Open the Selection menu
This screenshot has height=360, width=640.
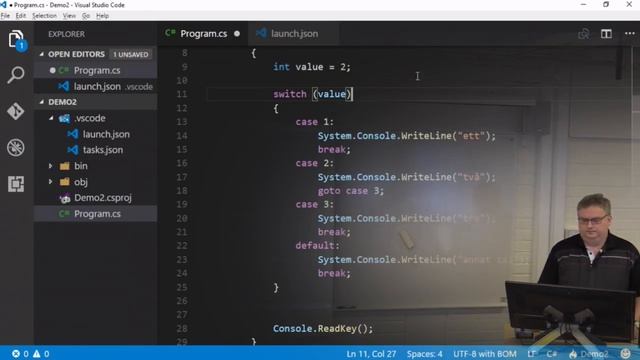click(44, 16)
